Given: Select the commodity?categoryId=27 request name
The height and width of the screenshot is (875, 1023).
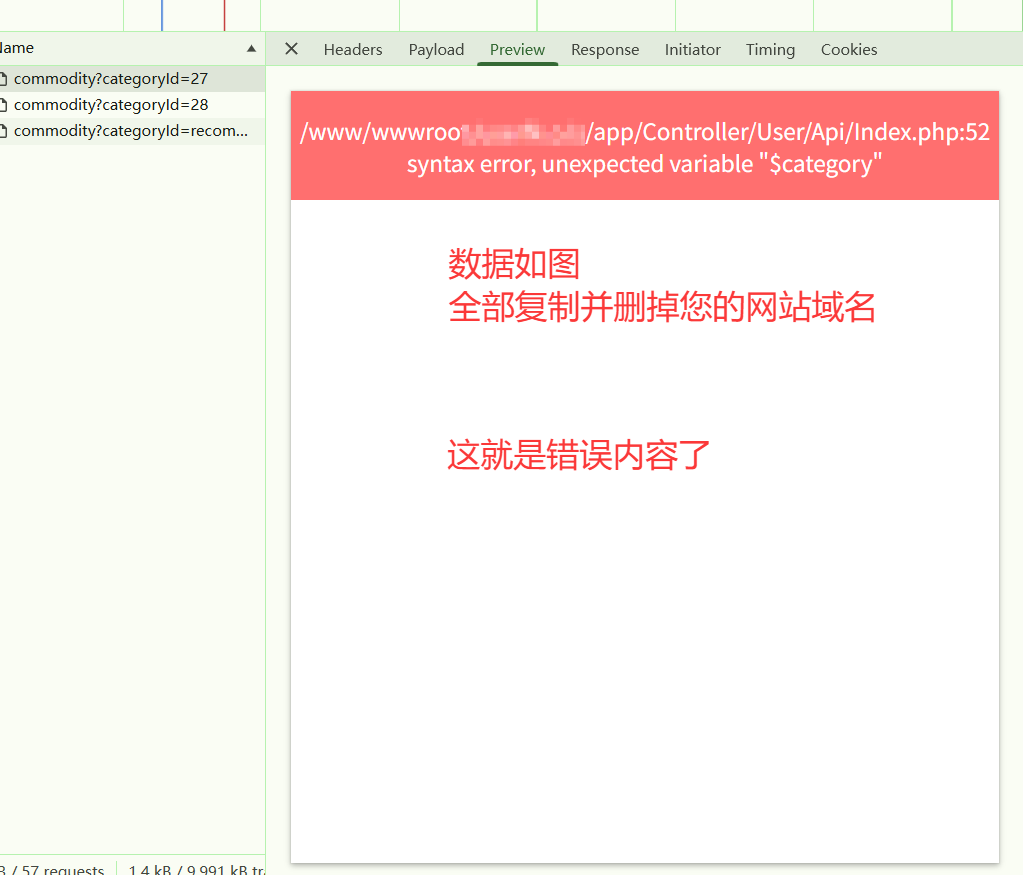Looking at the screenshot, I should coord(111,79).
